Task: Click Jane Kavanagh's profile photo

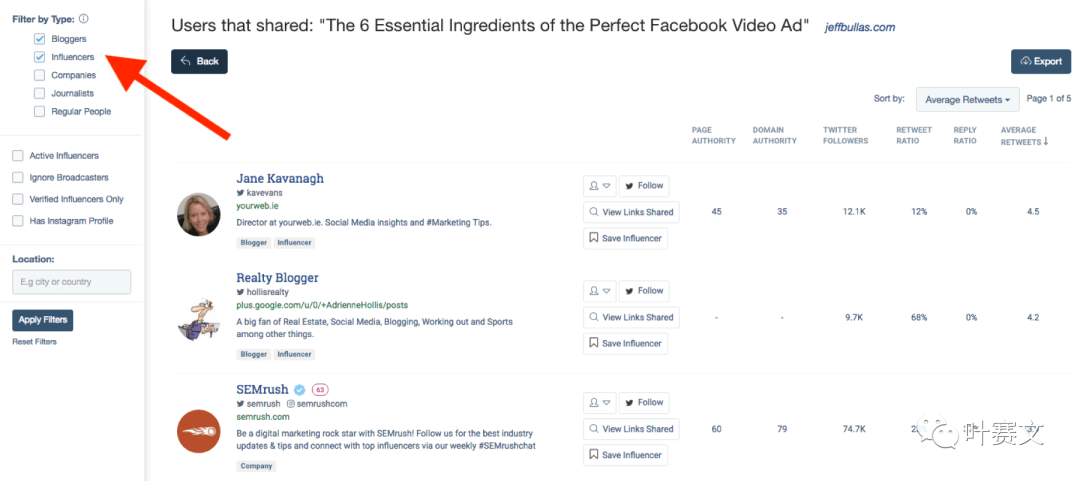Action: click(199, 214)
